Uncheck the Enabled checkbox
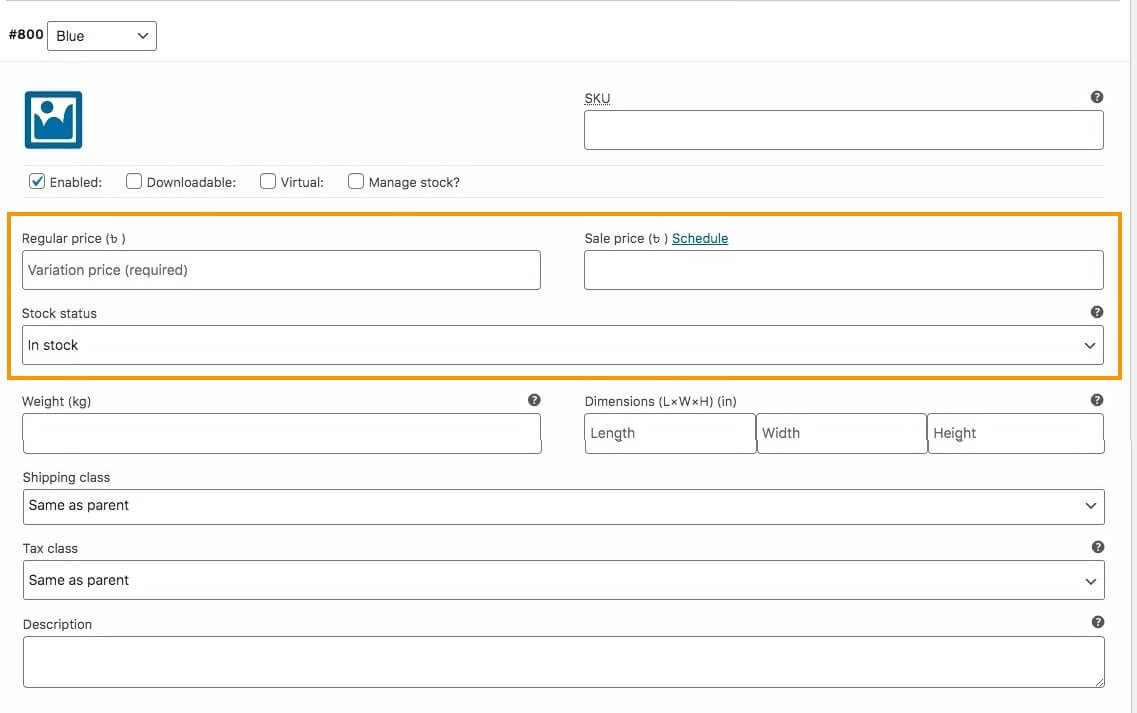The image size is (1137, 713). (37, 182)
